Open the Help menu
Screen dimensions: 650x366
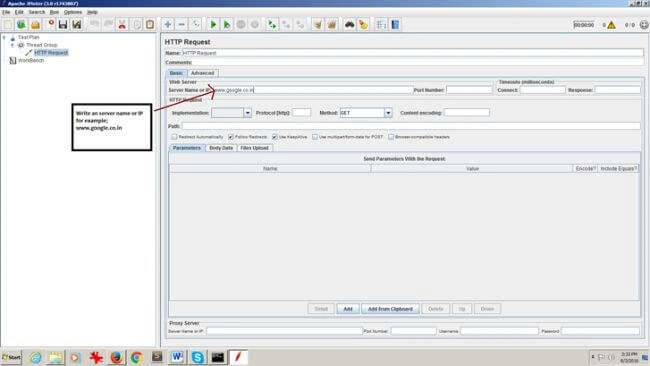coord(92,12)
